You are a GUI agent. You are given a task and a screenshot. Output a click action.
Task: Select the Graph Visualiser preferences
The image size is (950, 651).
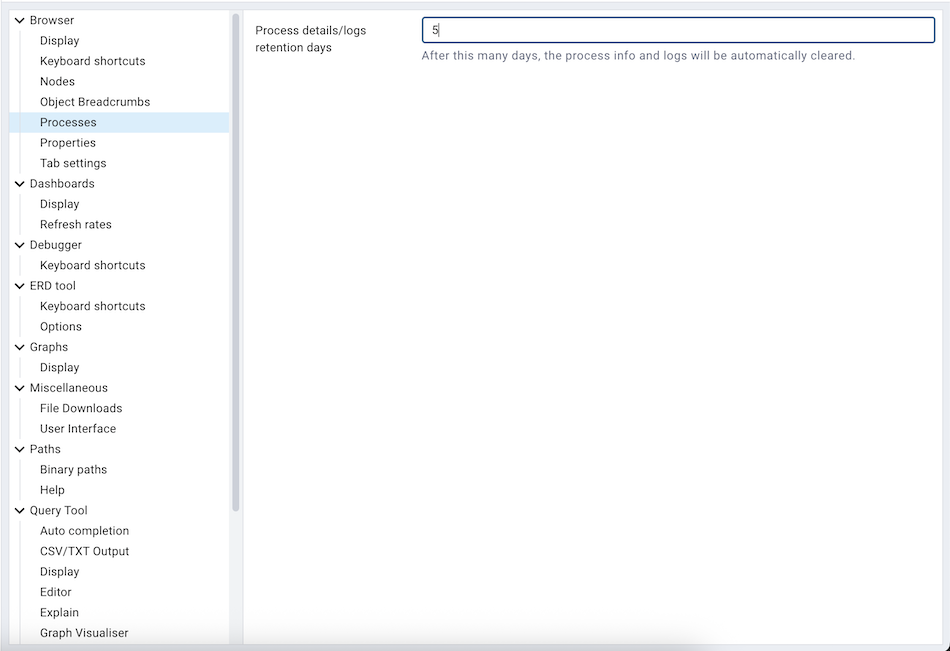(83, 632)
